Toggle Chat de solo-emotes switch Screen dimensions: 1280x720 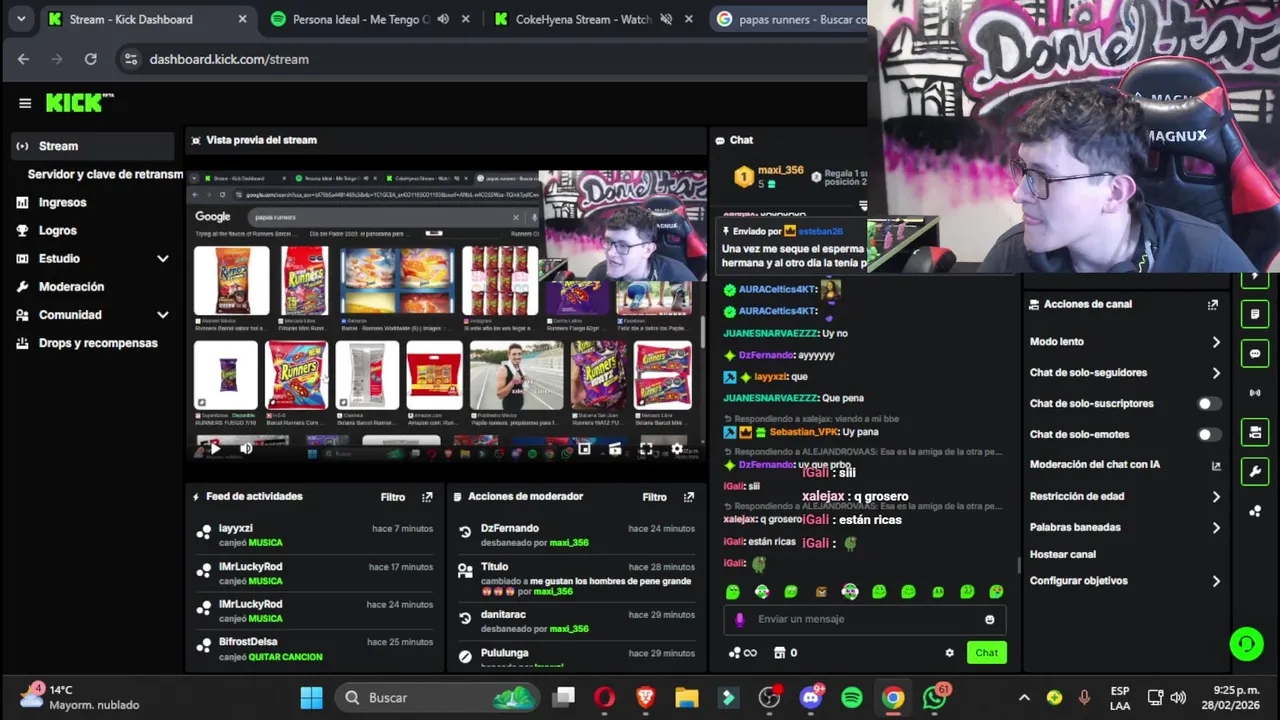coord(1209,435)
